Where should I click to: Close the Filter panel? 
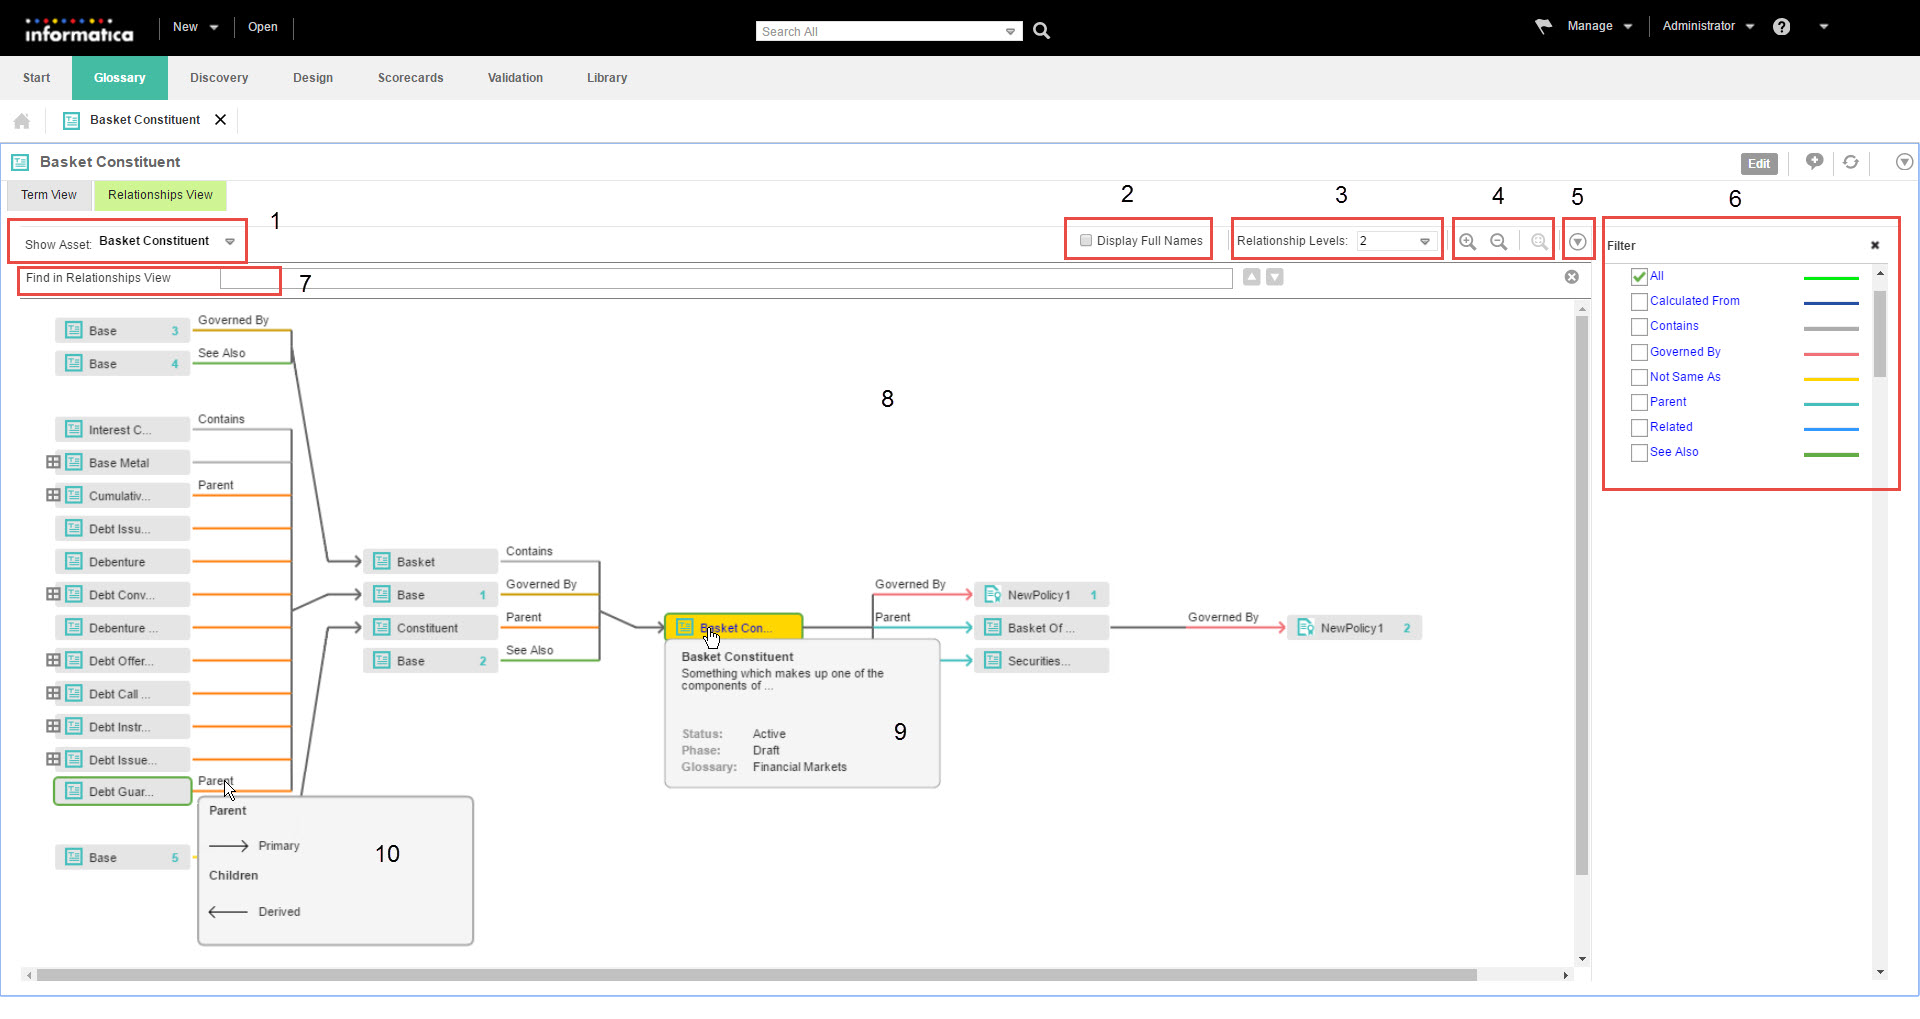click(x=1875, y=245)
